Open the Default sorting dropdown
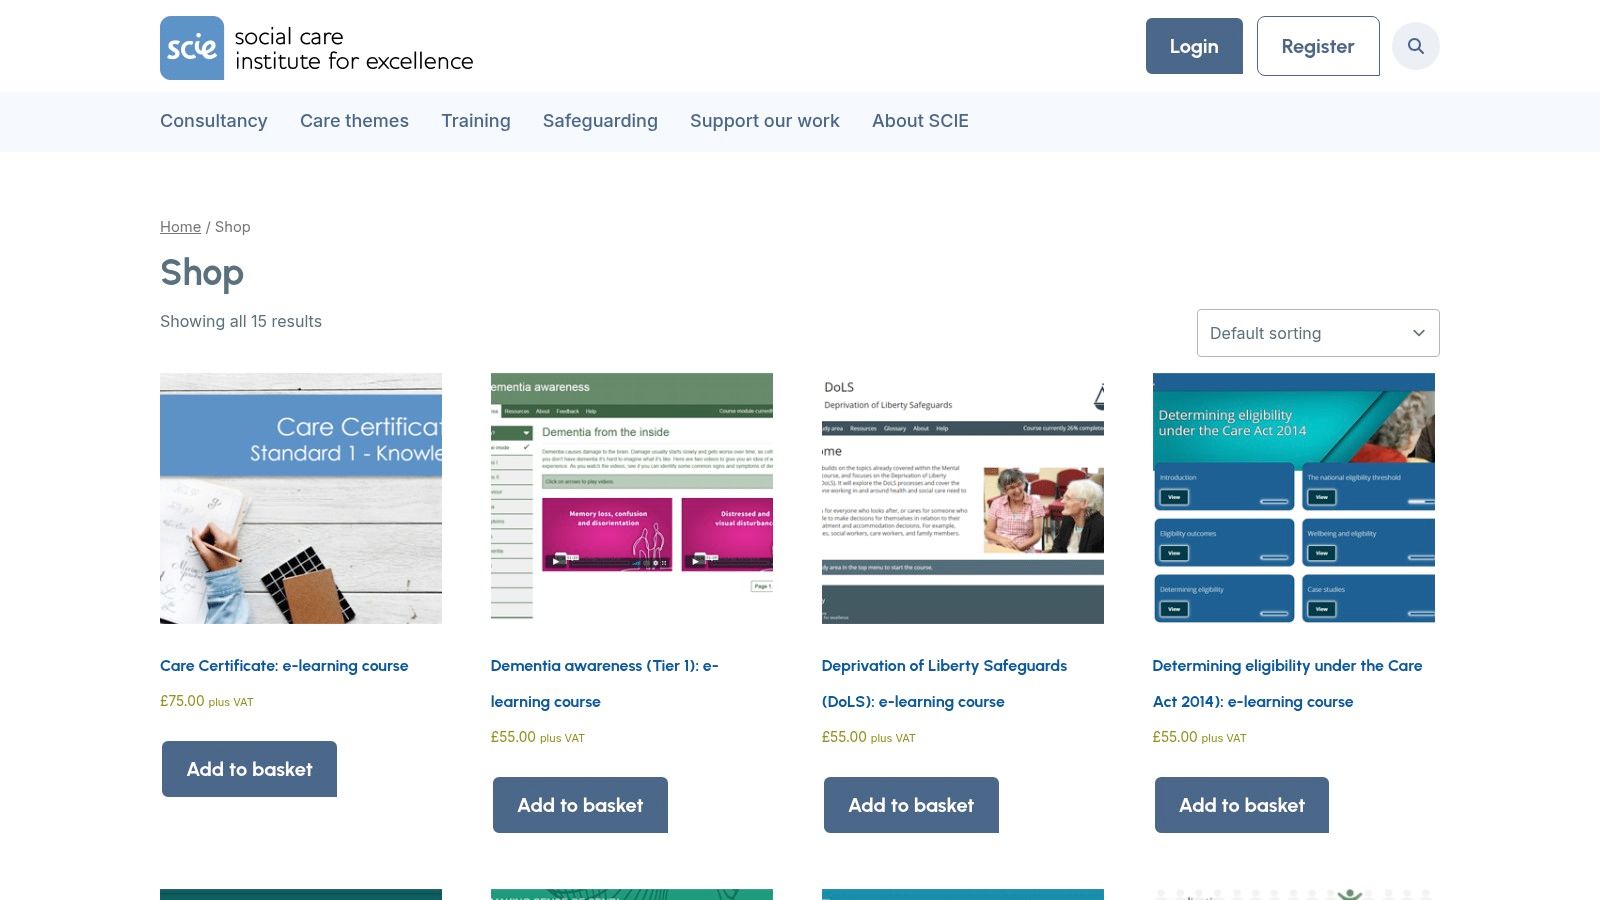Screen dimensions: 1600x900 pyautogui.click(x=1317, y=333)
